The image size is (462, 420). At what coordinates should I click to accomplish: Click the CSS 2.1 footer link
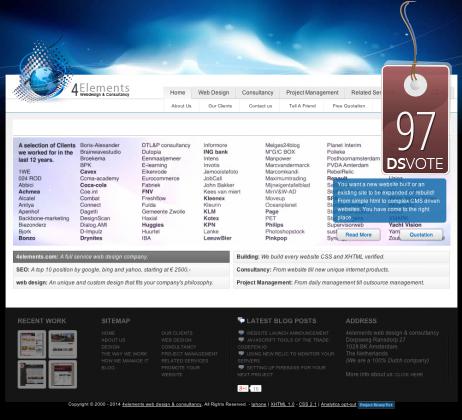tap(308, 404)
